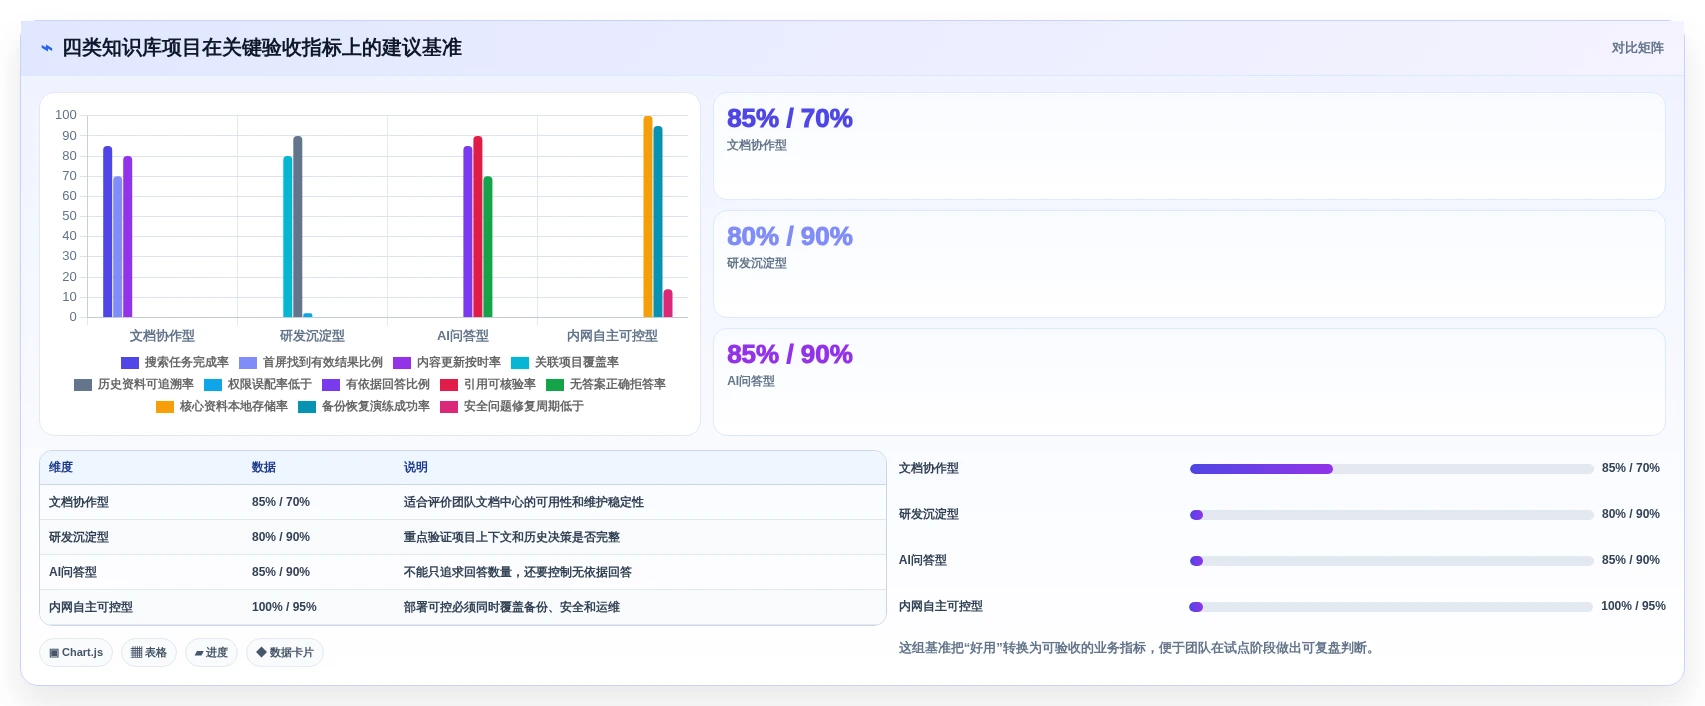Toggle 无答案正确拒答率 legend item
This screenshot has width=1705, height=706.
point(606,385)
